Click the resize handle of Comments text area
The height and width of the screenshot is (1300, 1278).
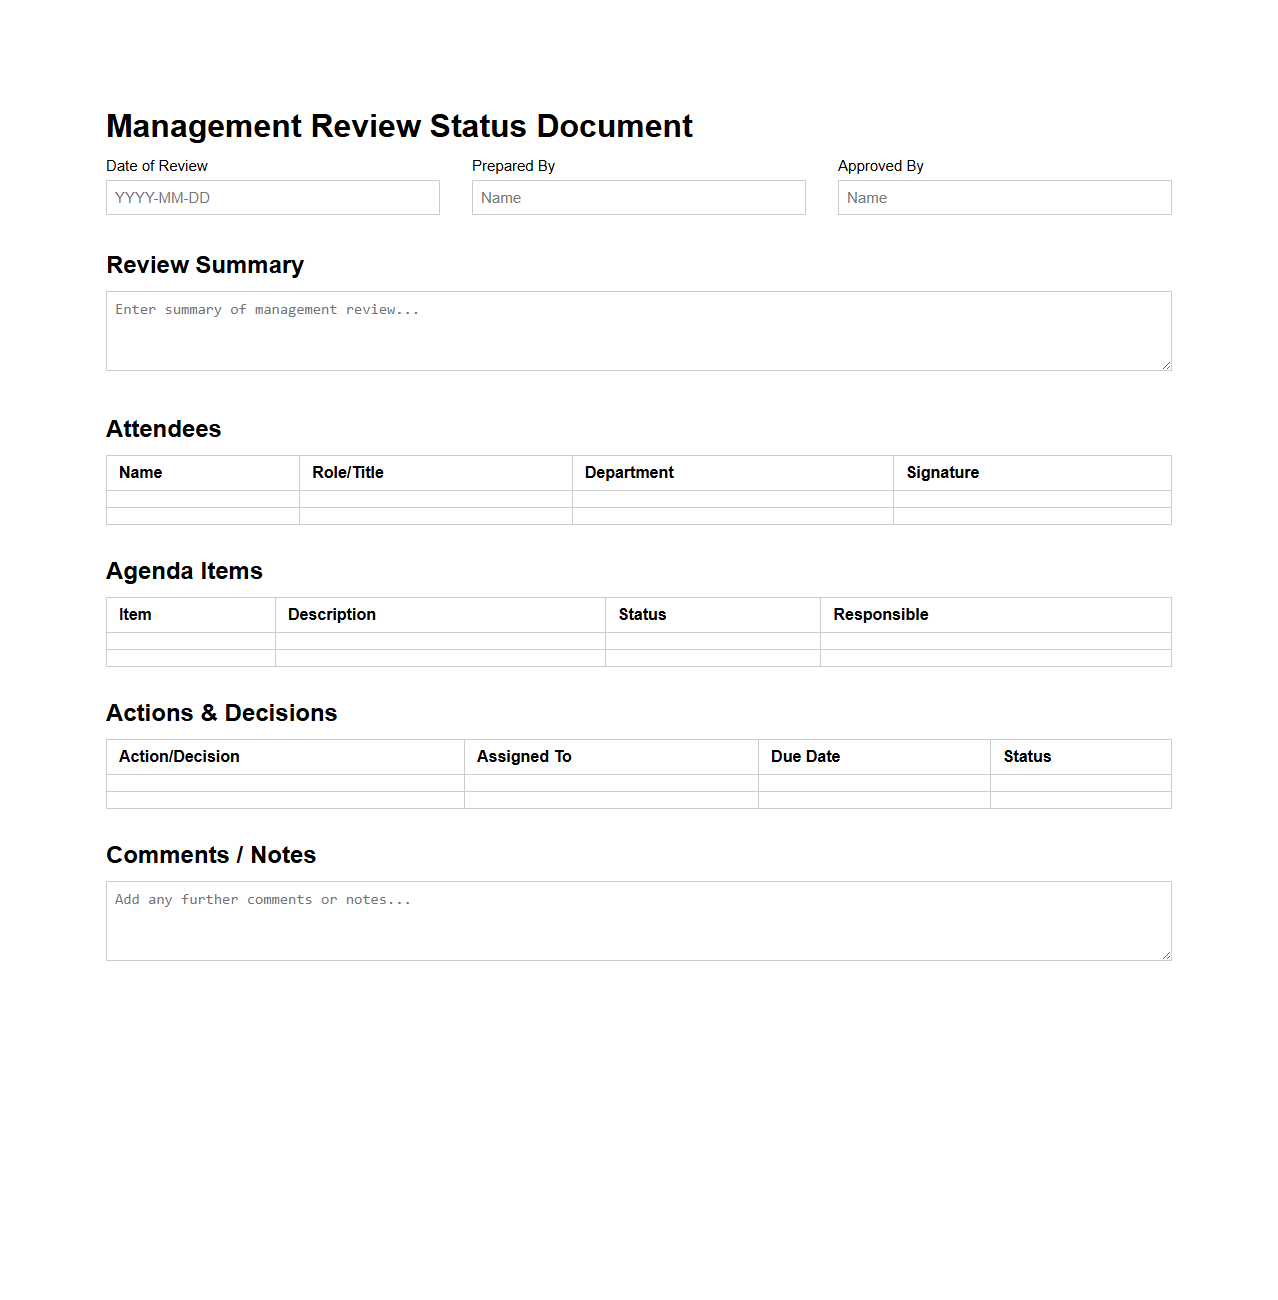[x=1165, y=955]
